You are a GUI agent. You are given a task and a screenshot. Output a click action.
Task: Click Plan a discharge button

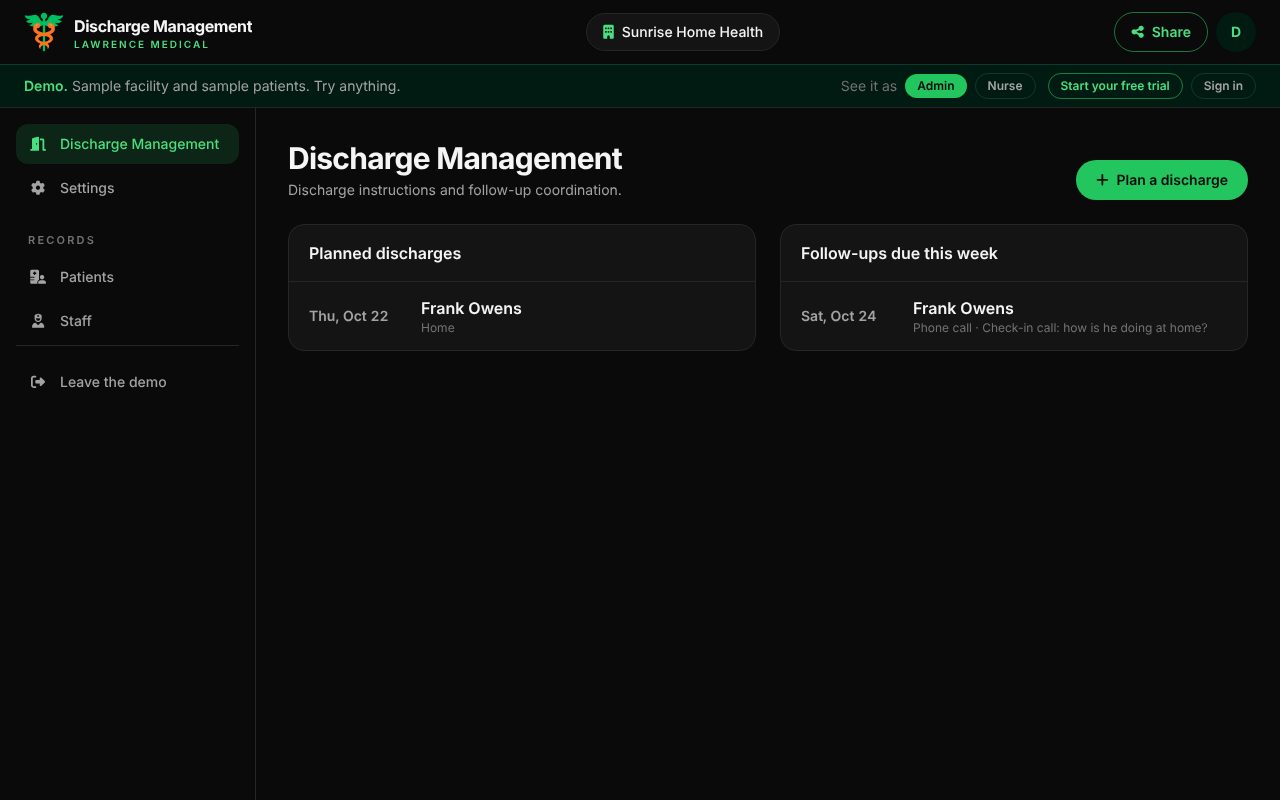click(x=1162, y=180)
